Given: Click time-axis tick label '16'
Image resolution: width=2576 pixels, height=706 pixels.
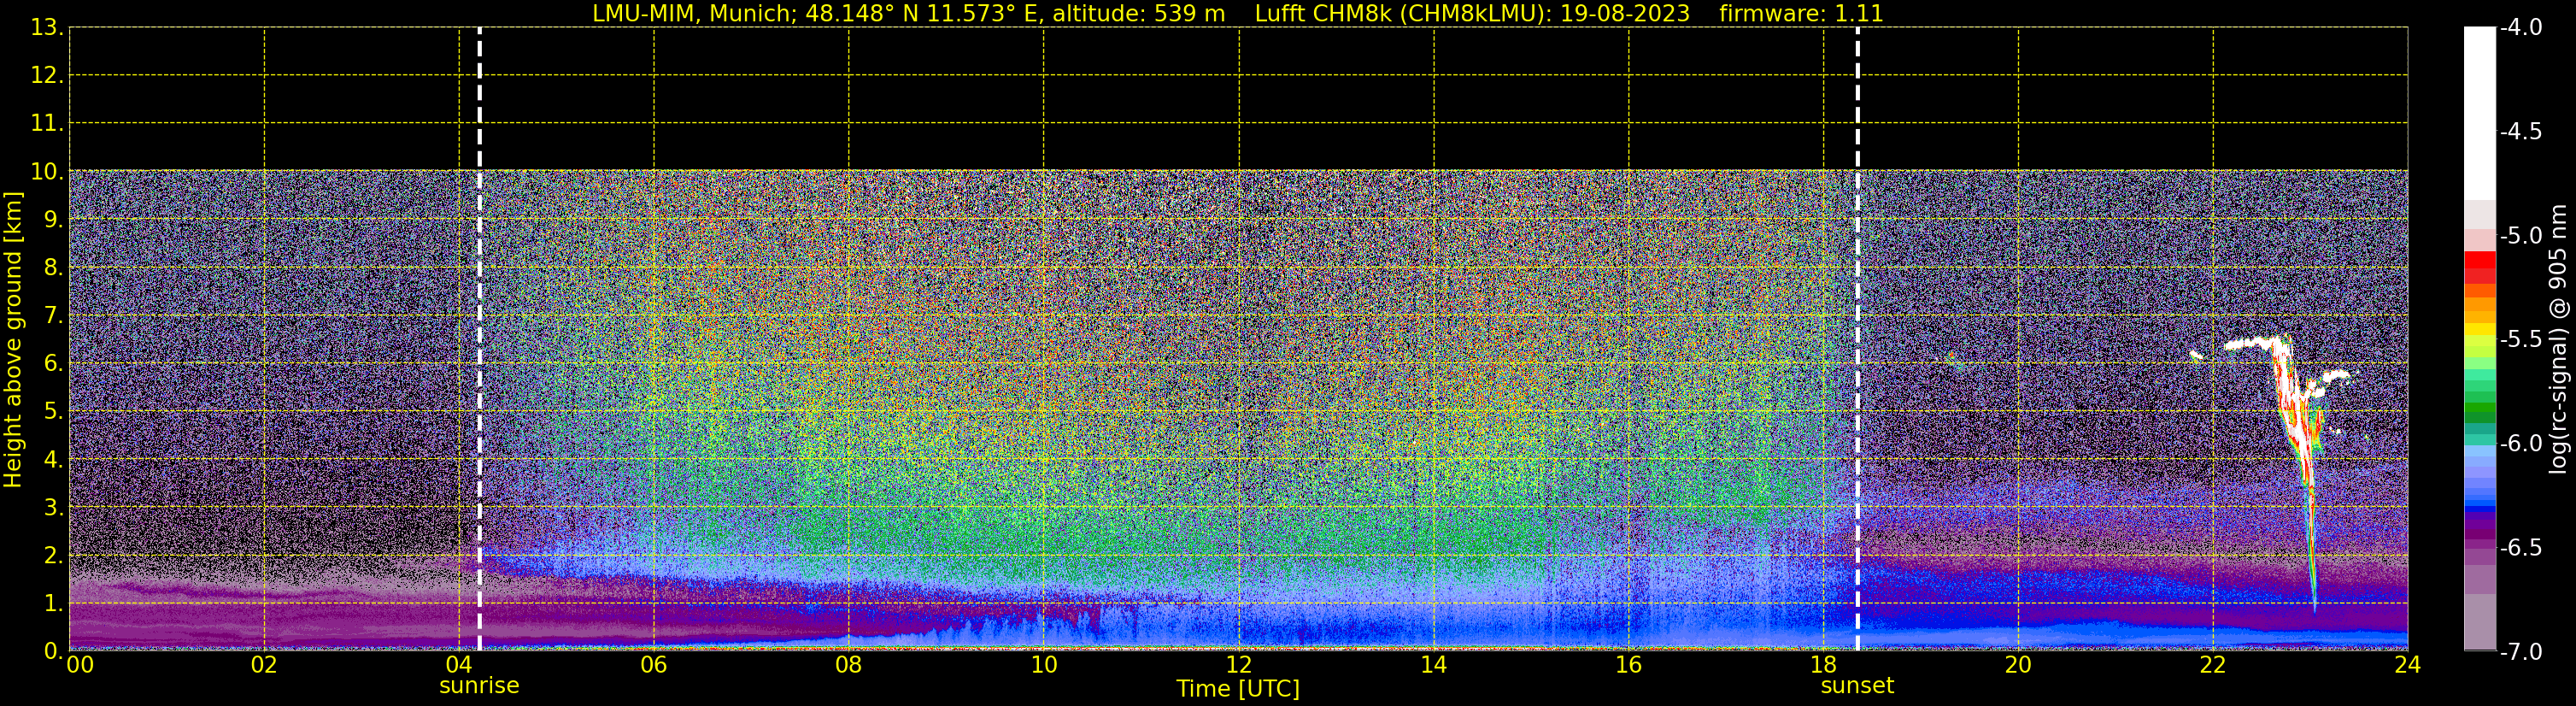Looking at the screenshot, I should [x=1629, y=665].
